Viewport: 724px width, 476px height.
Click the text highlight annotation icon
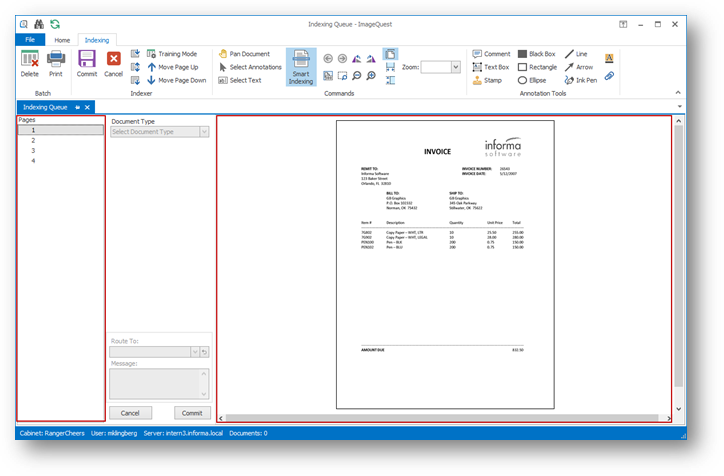tap(609, 58)
